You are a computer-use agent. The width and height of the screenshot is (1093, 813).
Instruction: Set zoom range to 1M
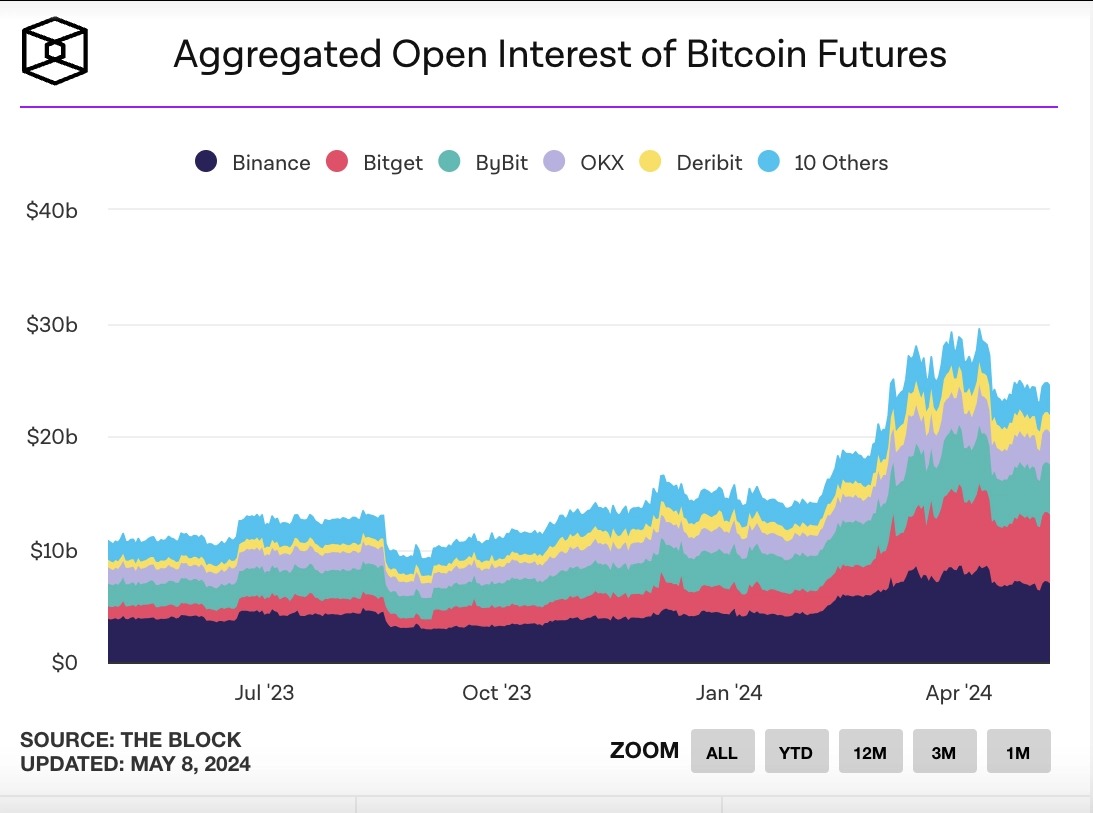[1018, 752]
